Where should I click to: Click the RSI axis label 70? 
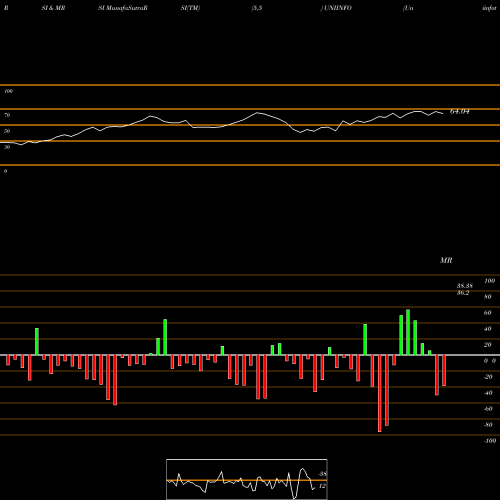(7, 115)
